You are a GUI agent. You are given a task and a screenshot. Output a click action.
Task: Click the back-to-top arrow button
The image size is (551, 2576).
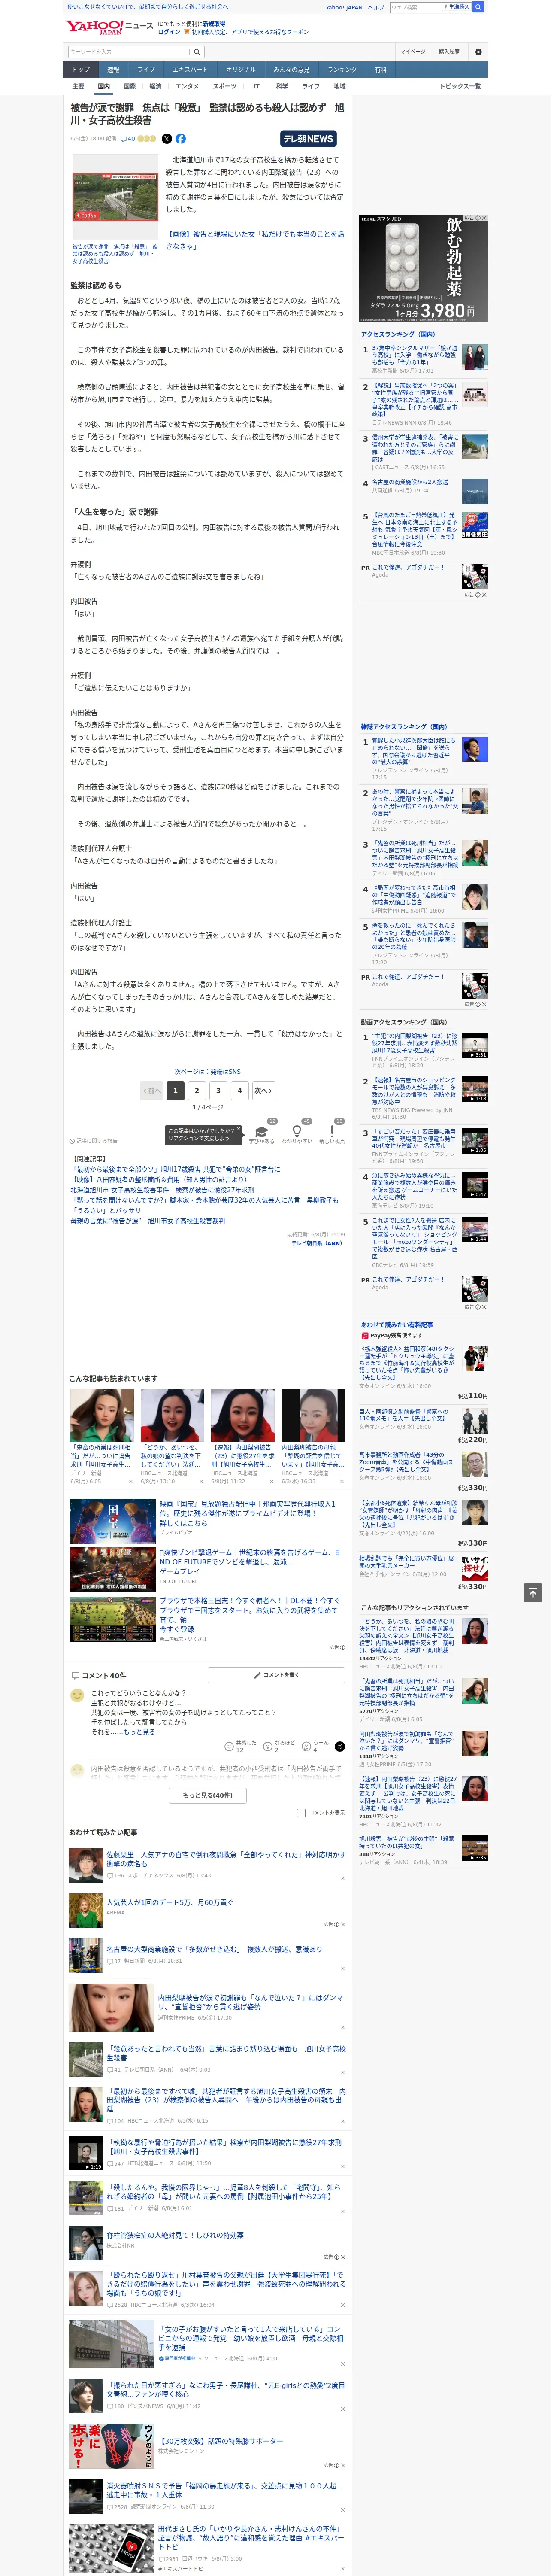[x=533, y=1592]
